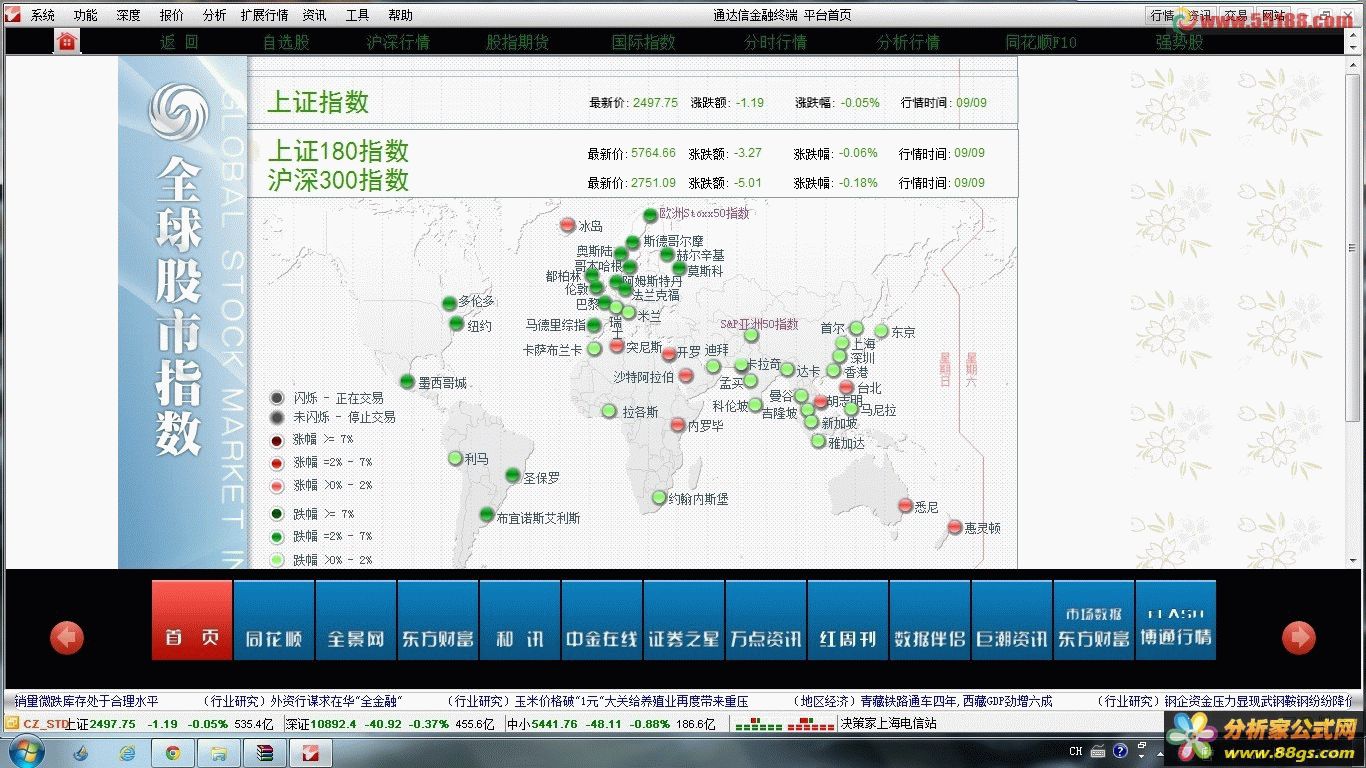
Task: Click the 返回 navigation item
Action: click(179, 42)
